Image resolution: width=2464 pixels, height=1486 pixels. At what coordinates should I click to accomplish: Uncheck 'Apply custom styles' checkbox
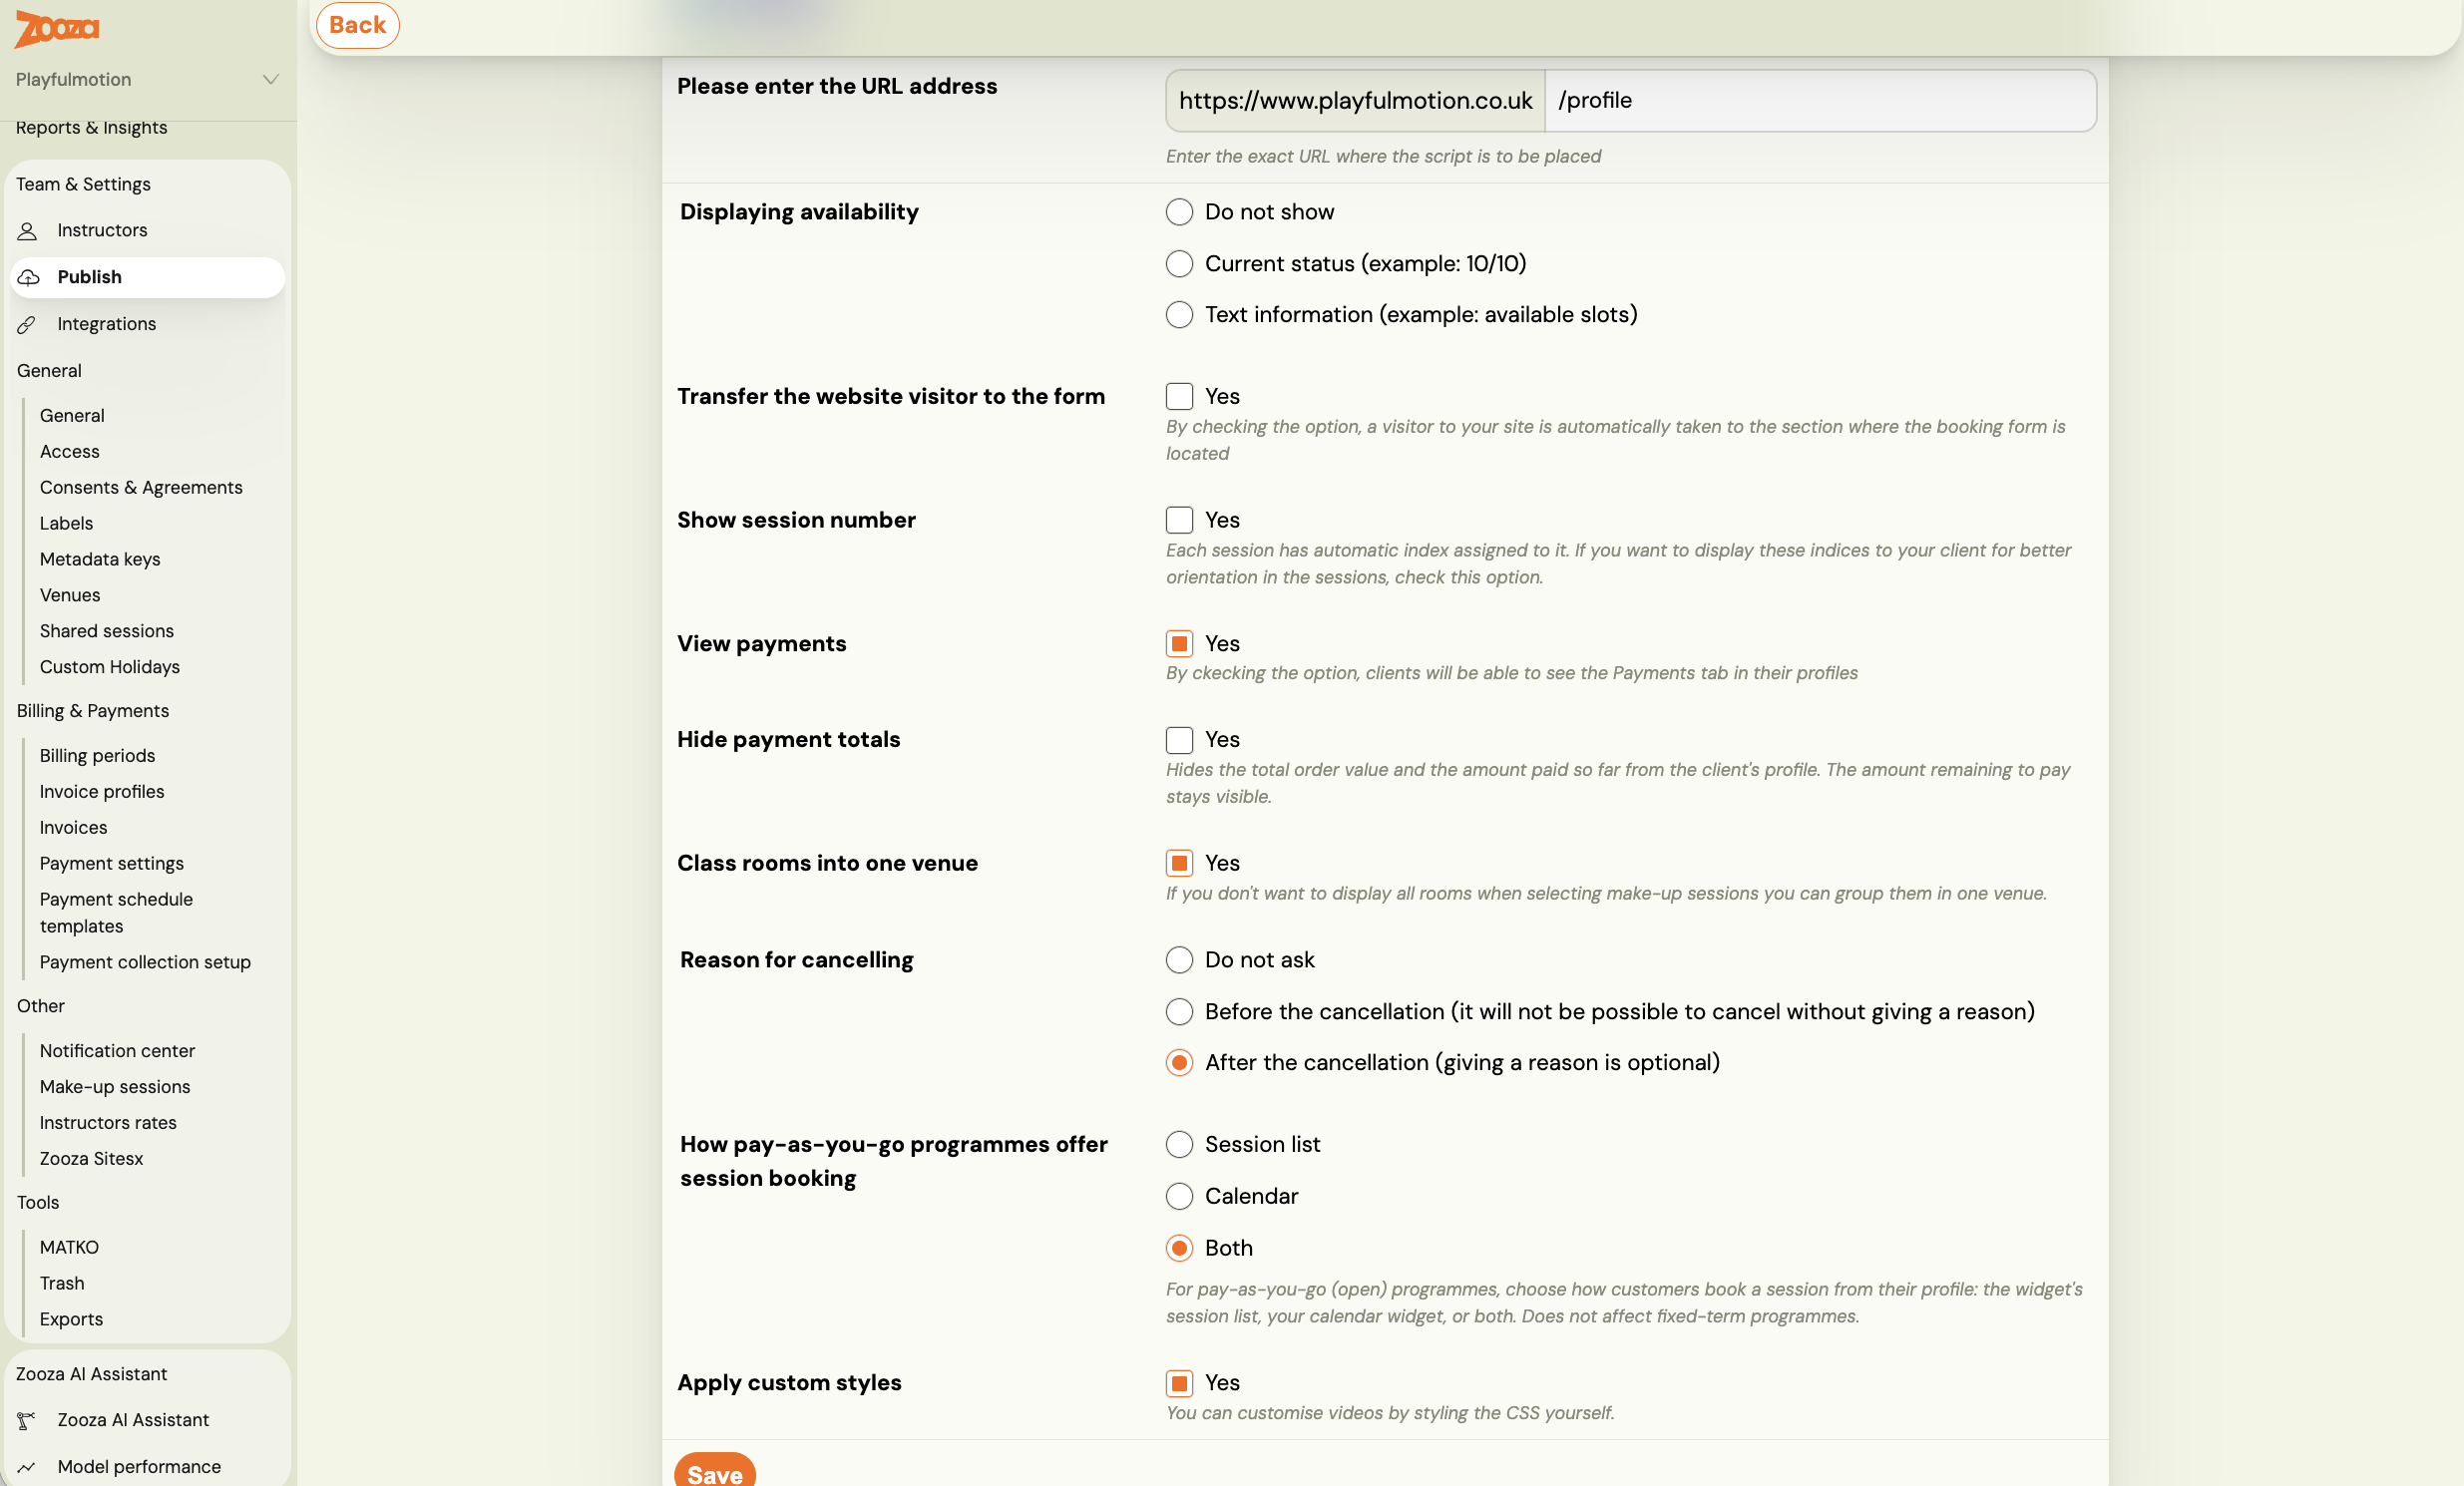point(1180,1384)
